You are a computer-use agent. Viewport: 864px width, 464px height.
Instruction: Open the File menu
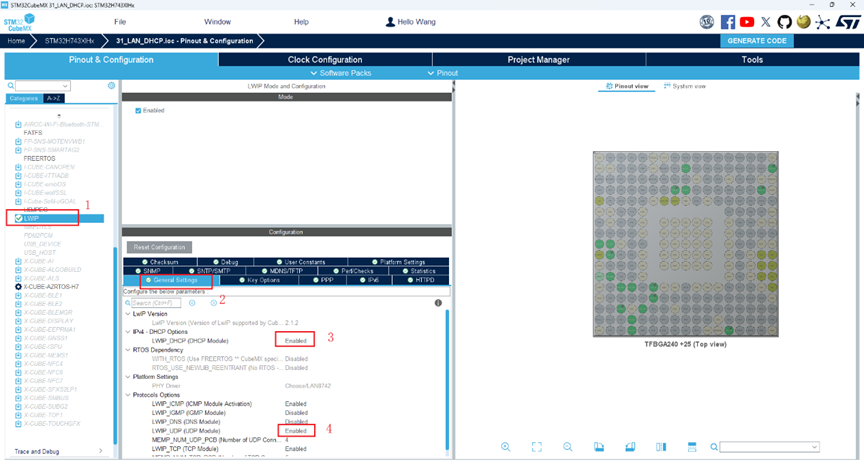pos(120,22)
